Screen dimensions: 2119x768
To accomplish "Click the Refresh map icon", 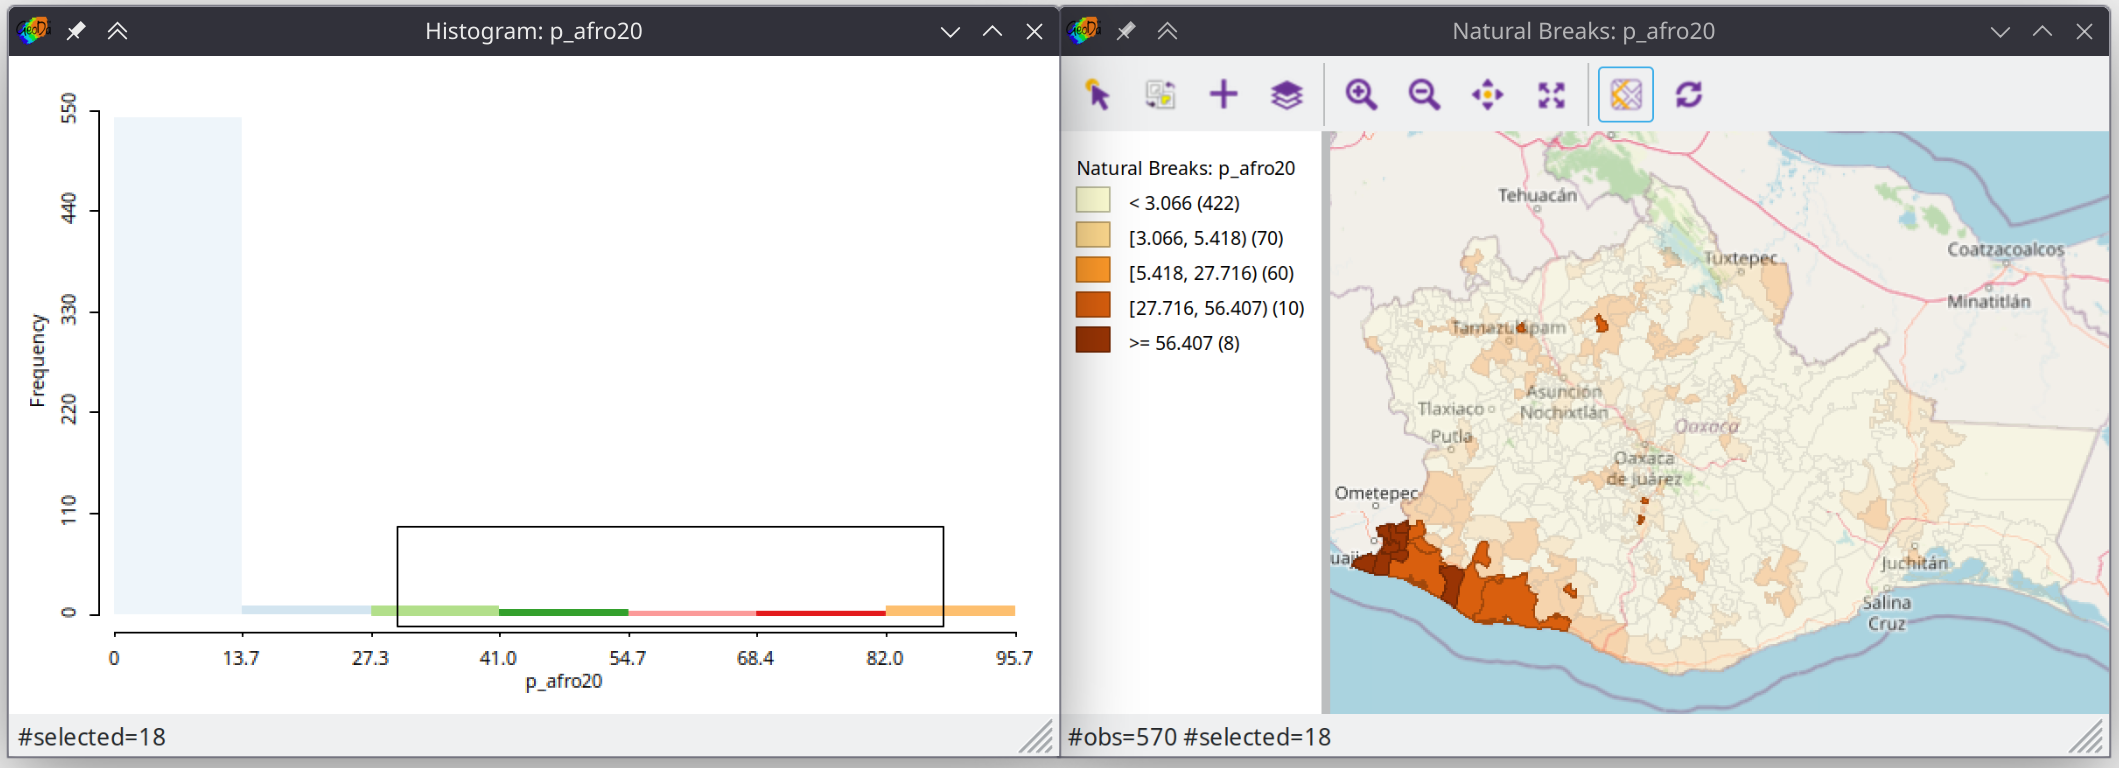I will (1689, 95).
